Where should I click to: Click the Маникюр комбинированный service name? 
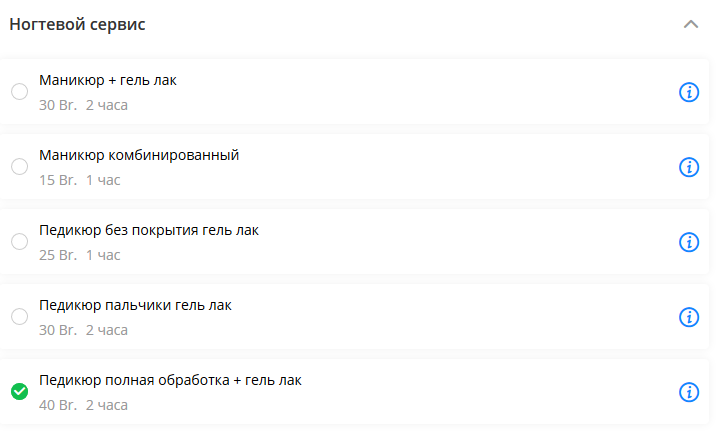pyautogui.click(x=139, y=155)
